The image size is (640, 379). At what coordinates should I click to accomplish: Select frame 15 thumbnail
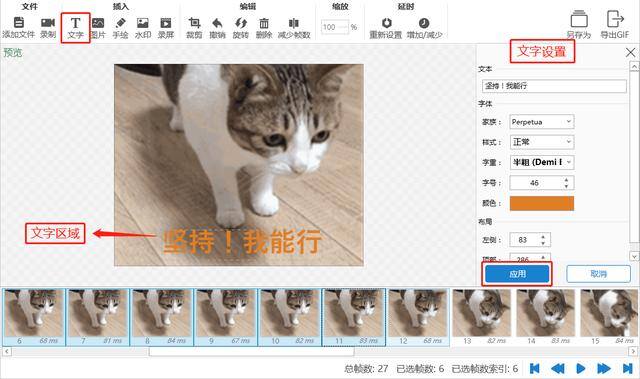pos(610,317)
